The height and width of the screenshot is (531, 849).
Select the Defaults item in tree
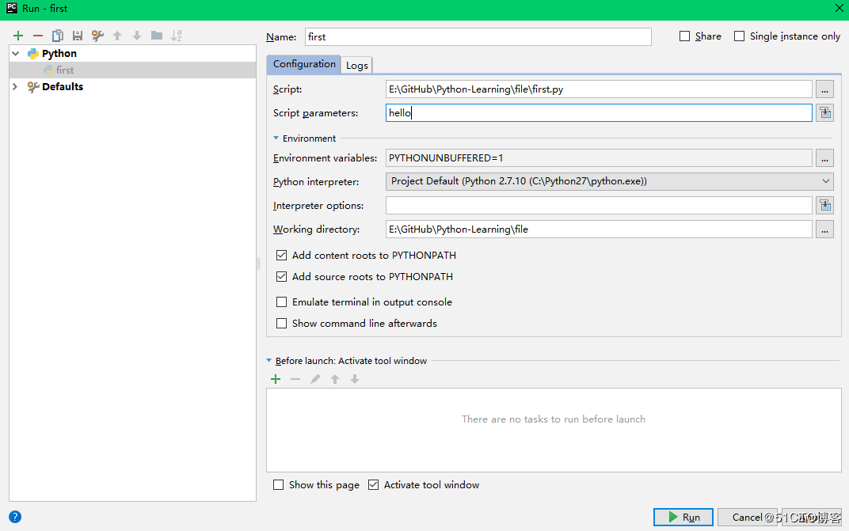[62, 87]
